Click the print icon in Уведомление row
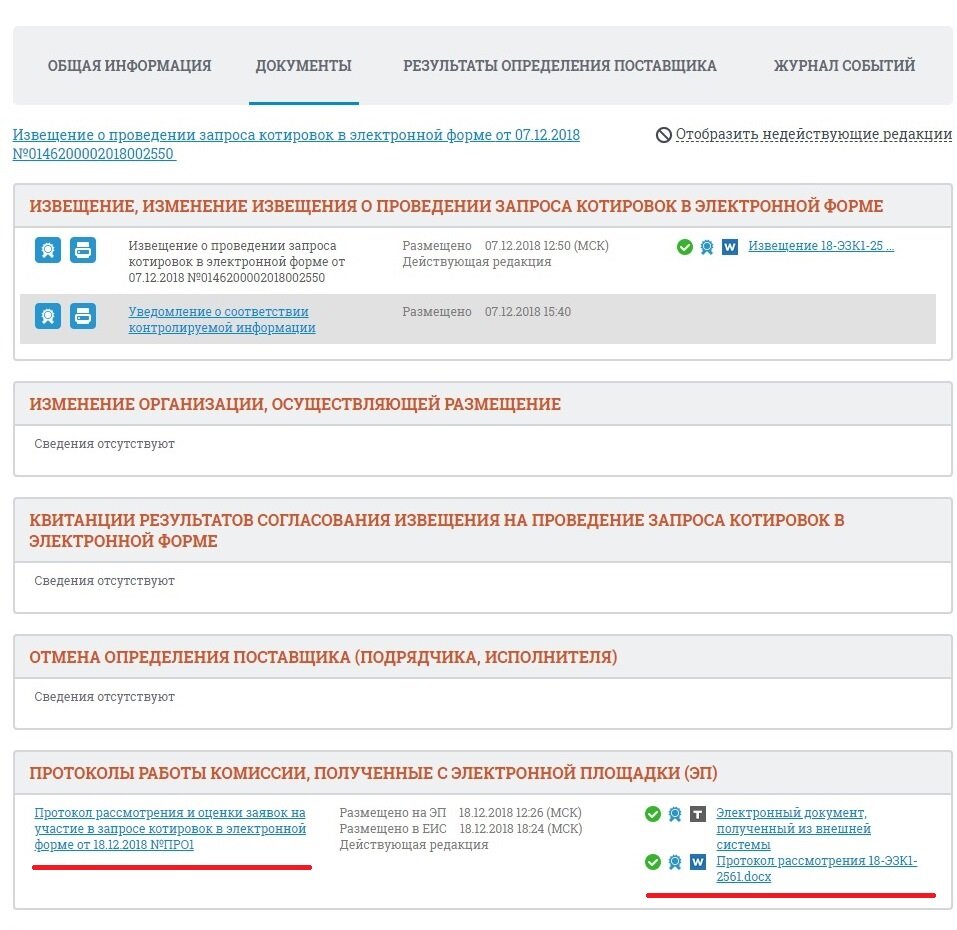Image resolution: width=957 pixels, height=930 pixels. [x=83, y=316]
